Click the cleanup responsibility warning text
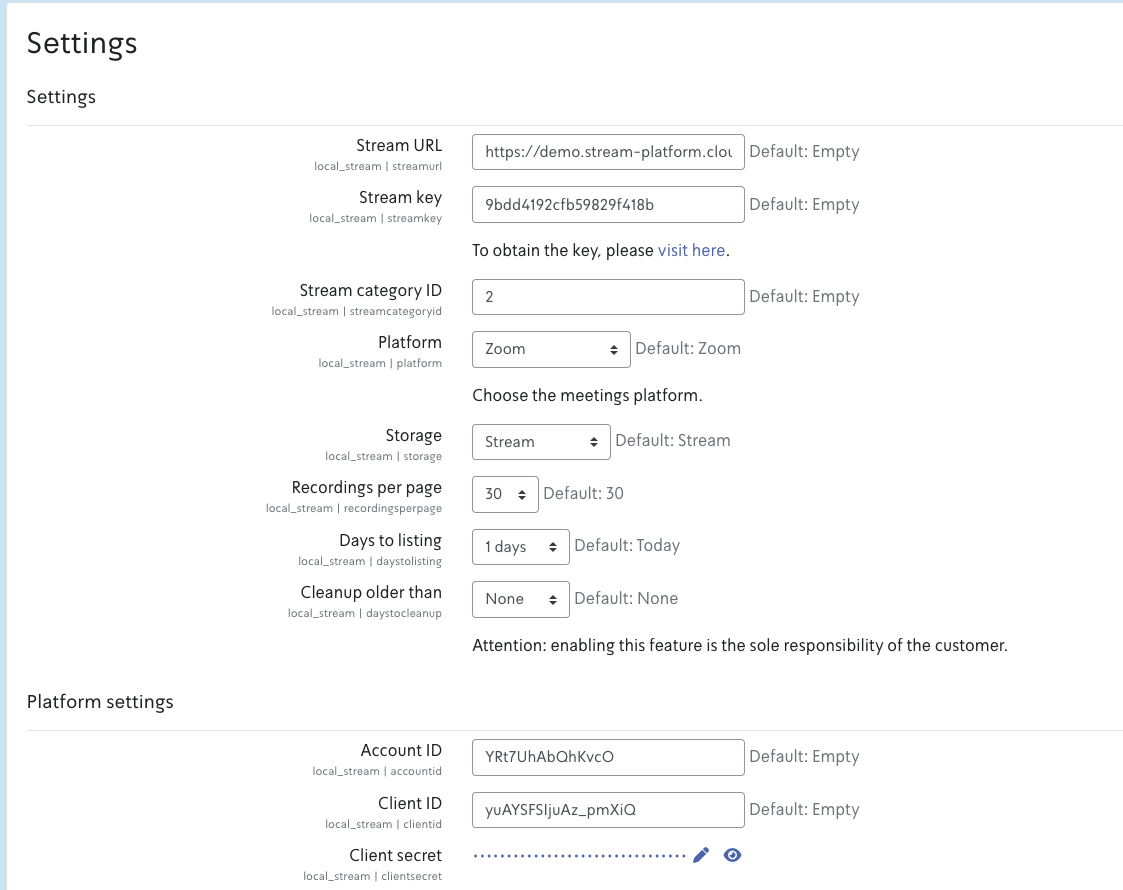Screen dimensions: 1123x890 point(739,645)
